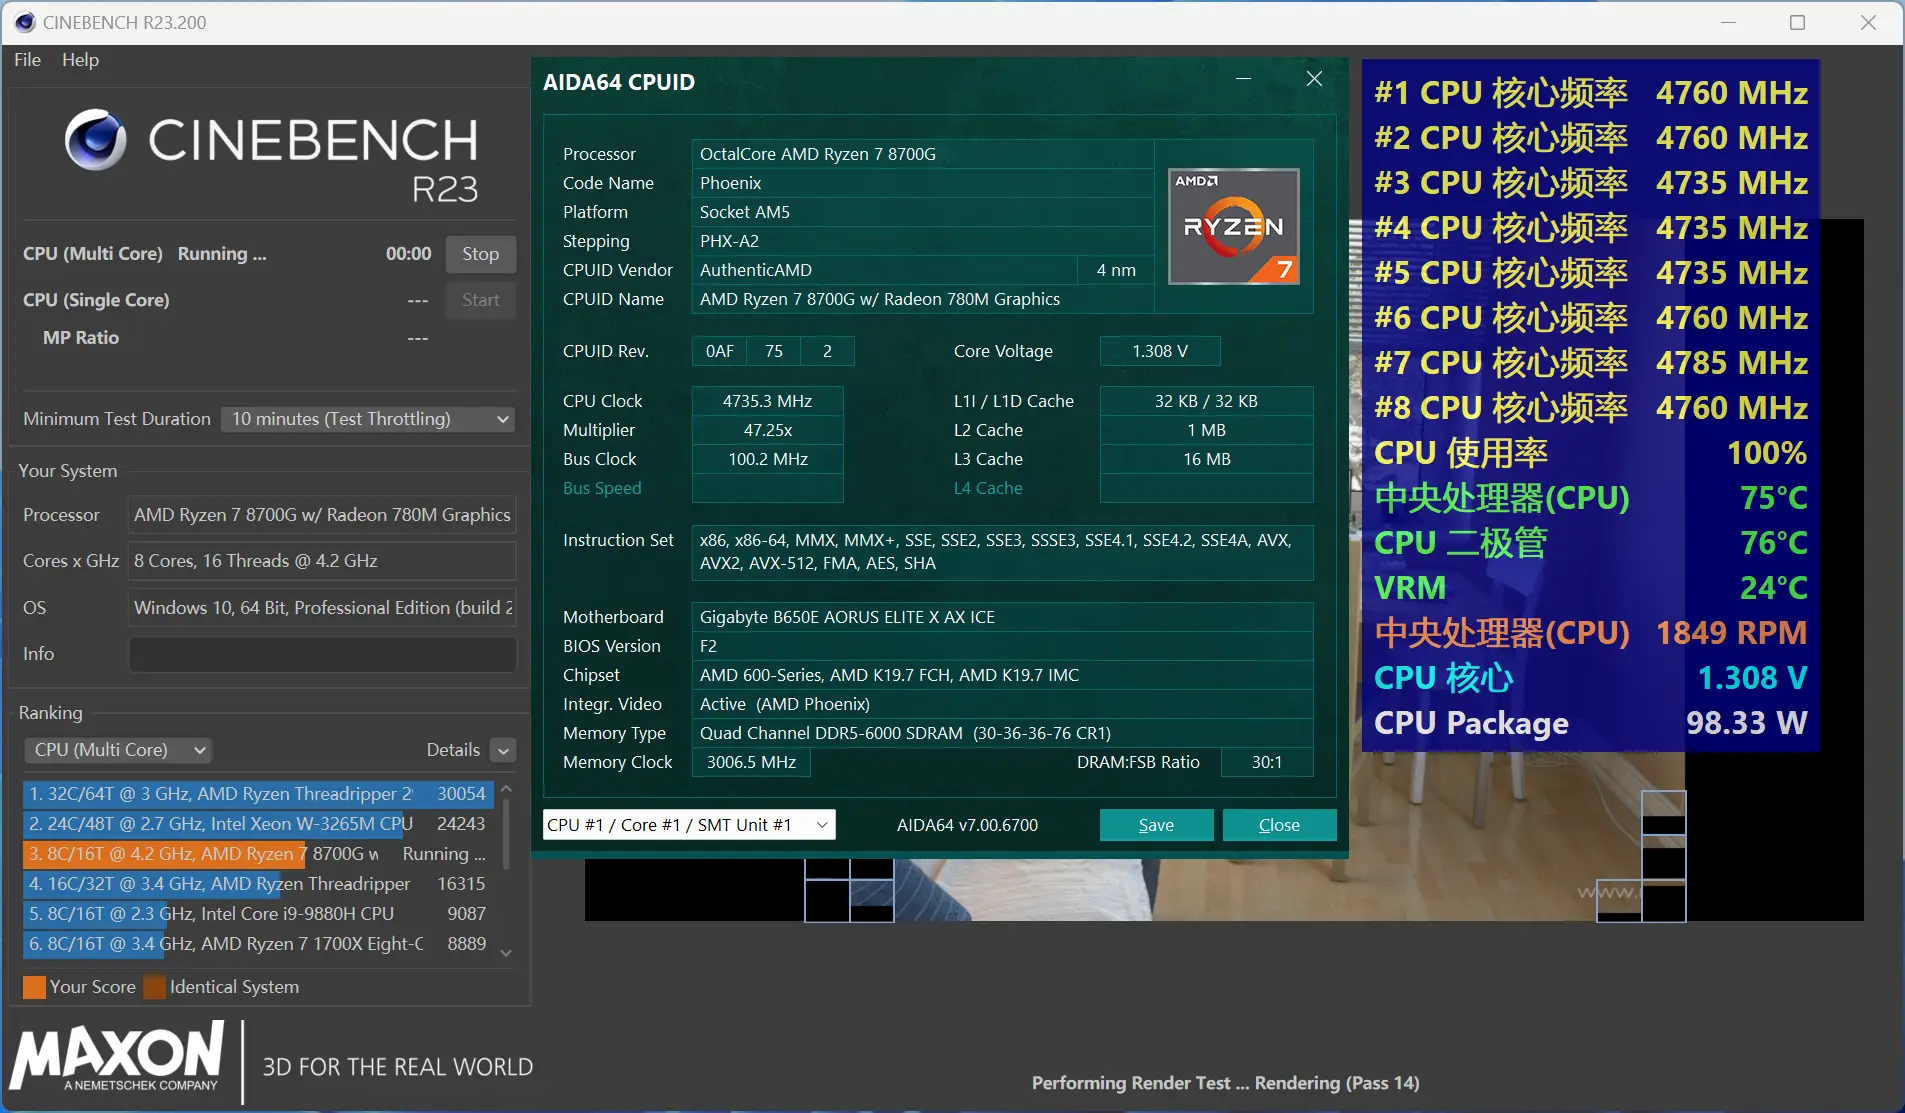Minimize the AIDA64 CPUID dialog
This screenshot has width=1905, height=1113.
point(1243,79)
